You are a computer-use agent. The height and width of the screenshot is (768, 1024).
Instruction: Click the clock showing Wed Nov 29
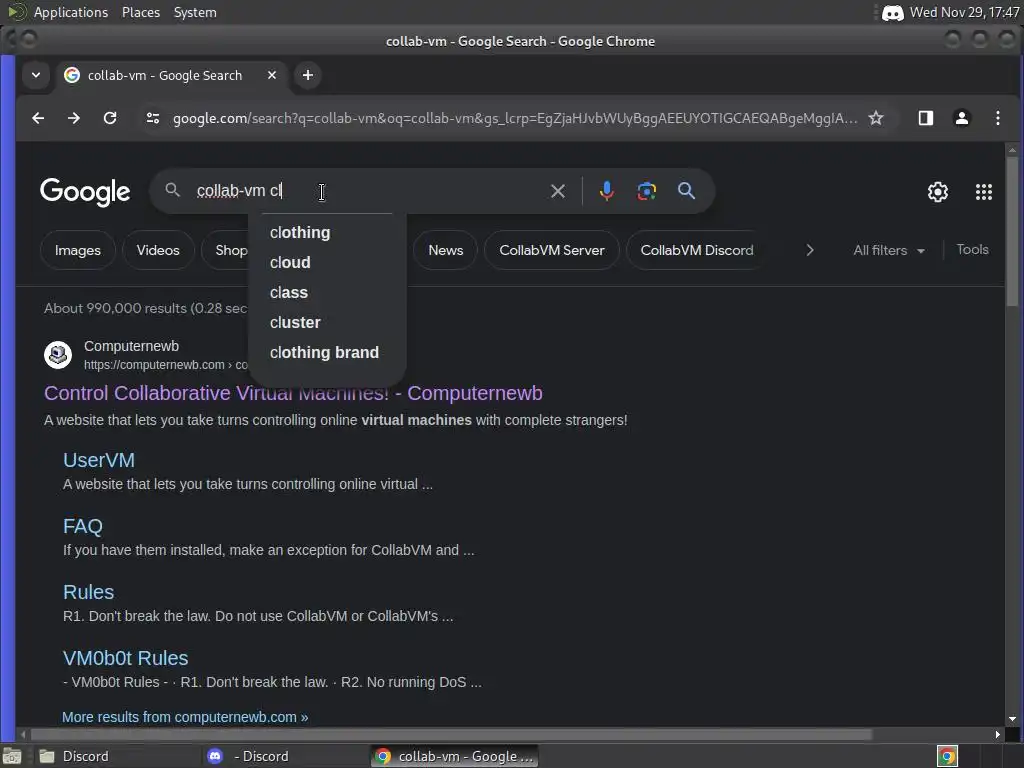coord(965,12)
